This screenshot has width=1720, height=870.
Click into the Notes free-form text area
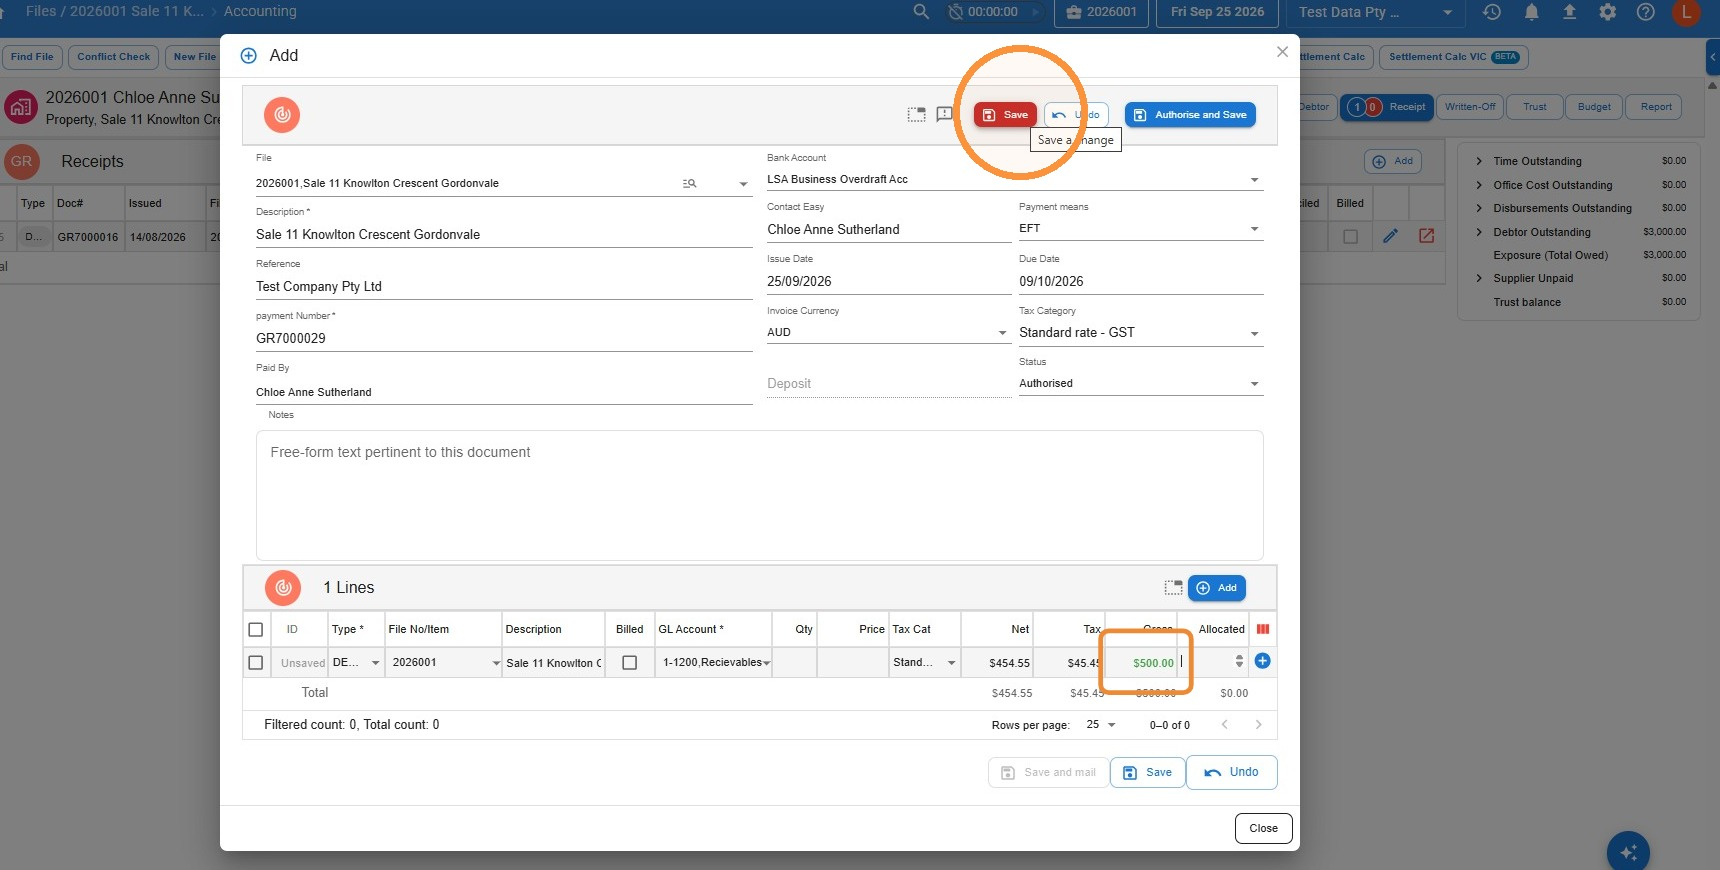click(x=759, y=495)
